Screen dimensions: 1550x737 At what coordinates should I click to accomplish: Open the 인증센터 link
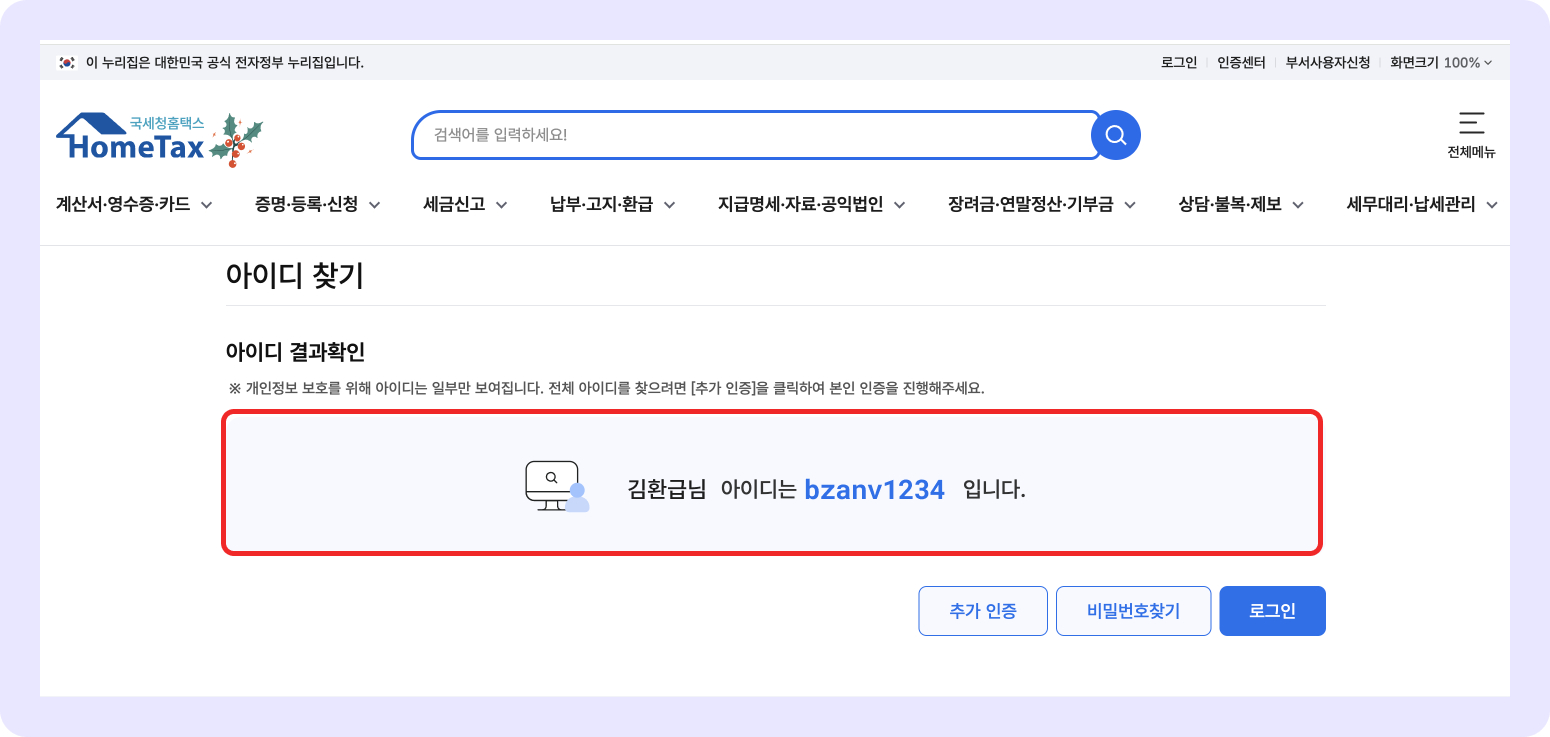1240,61
